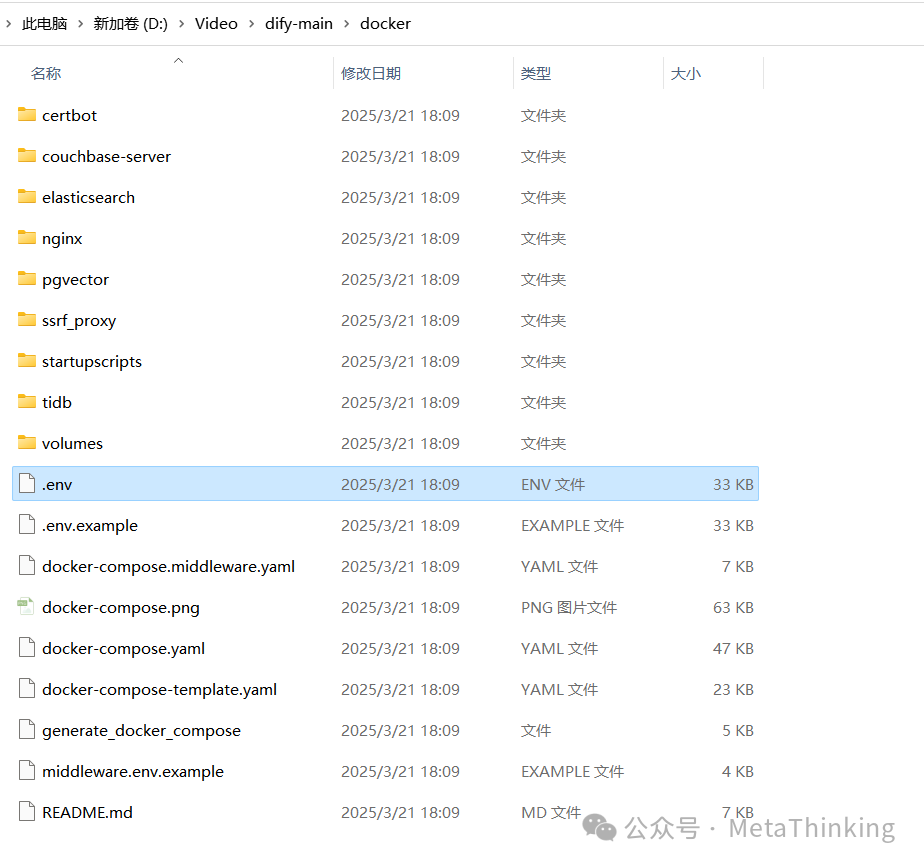
Task: Select generate_docker_compose file name
Action: [141, 731]
